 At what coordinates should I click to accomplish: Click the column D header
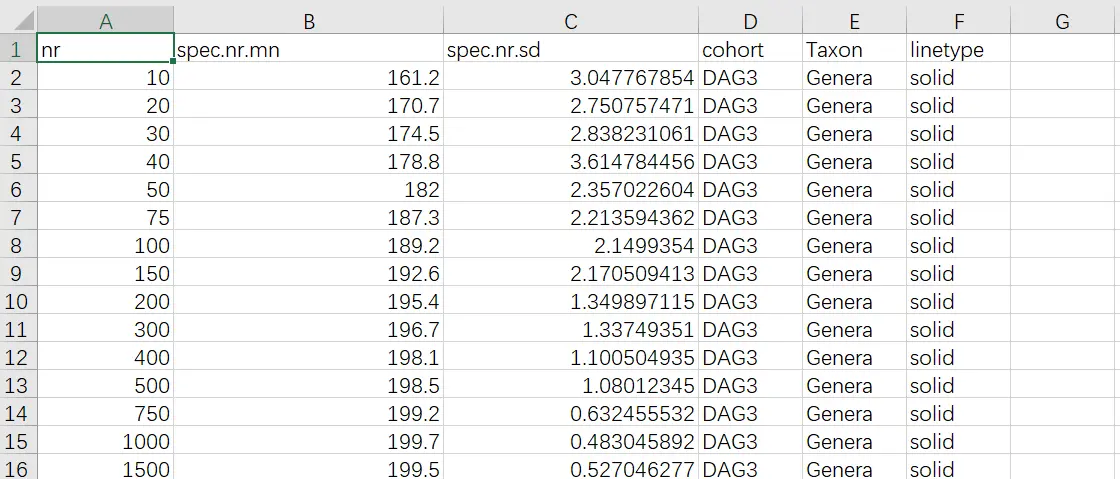(x=750, y=20)
